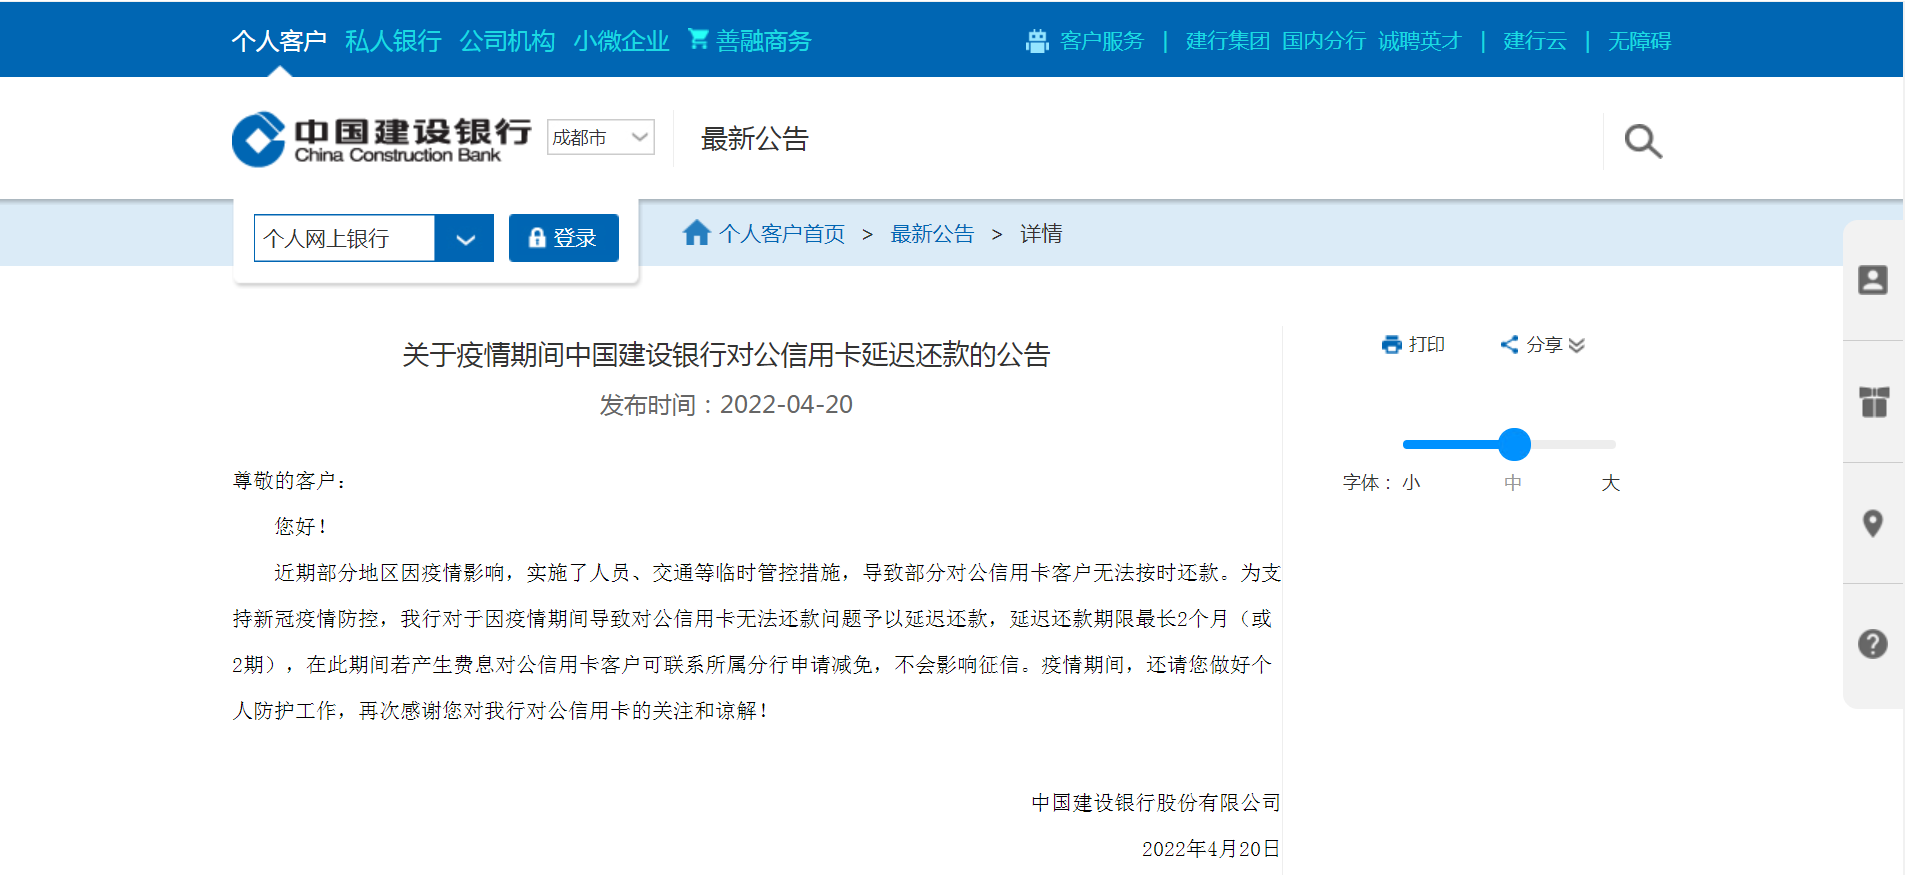Go to 个人客户首页 breadcrumb

click(782, 234)
